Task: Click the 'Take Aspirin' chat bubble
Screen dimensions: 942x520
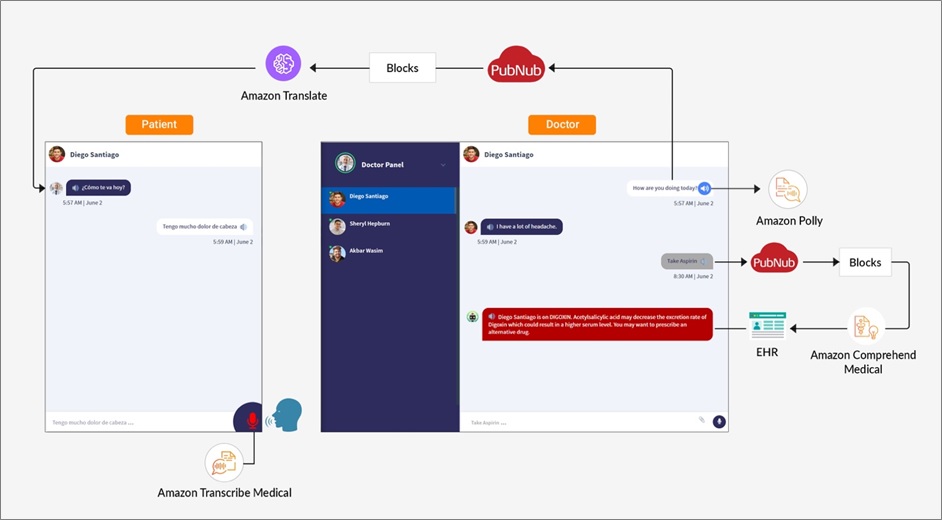Action: 687,261
